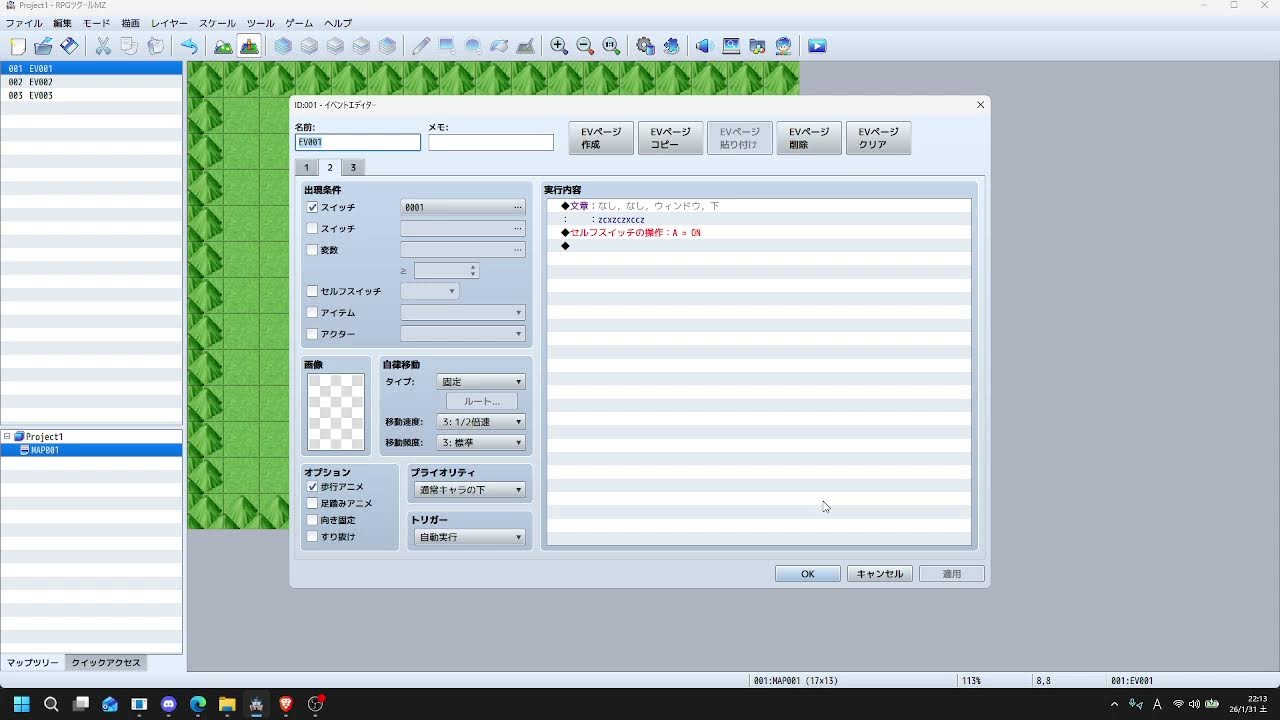Enable the セルフスイッチ condition checkbox
1280x720 pixels.
[x=312, y=291]
